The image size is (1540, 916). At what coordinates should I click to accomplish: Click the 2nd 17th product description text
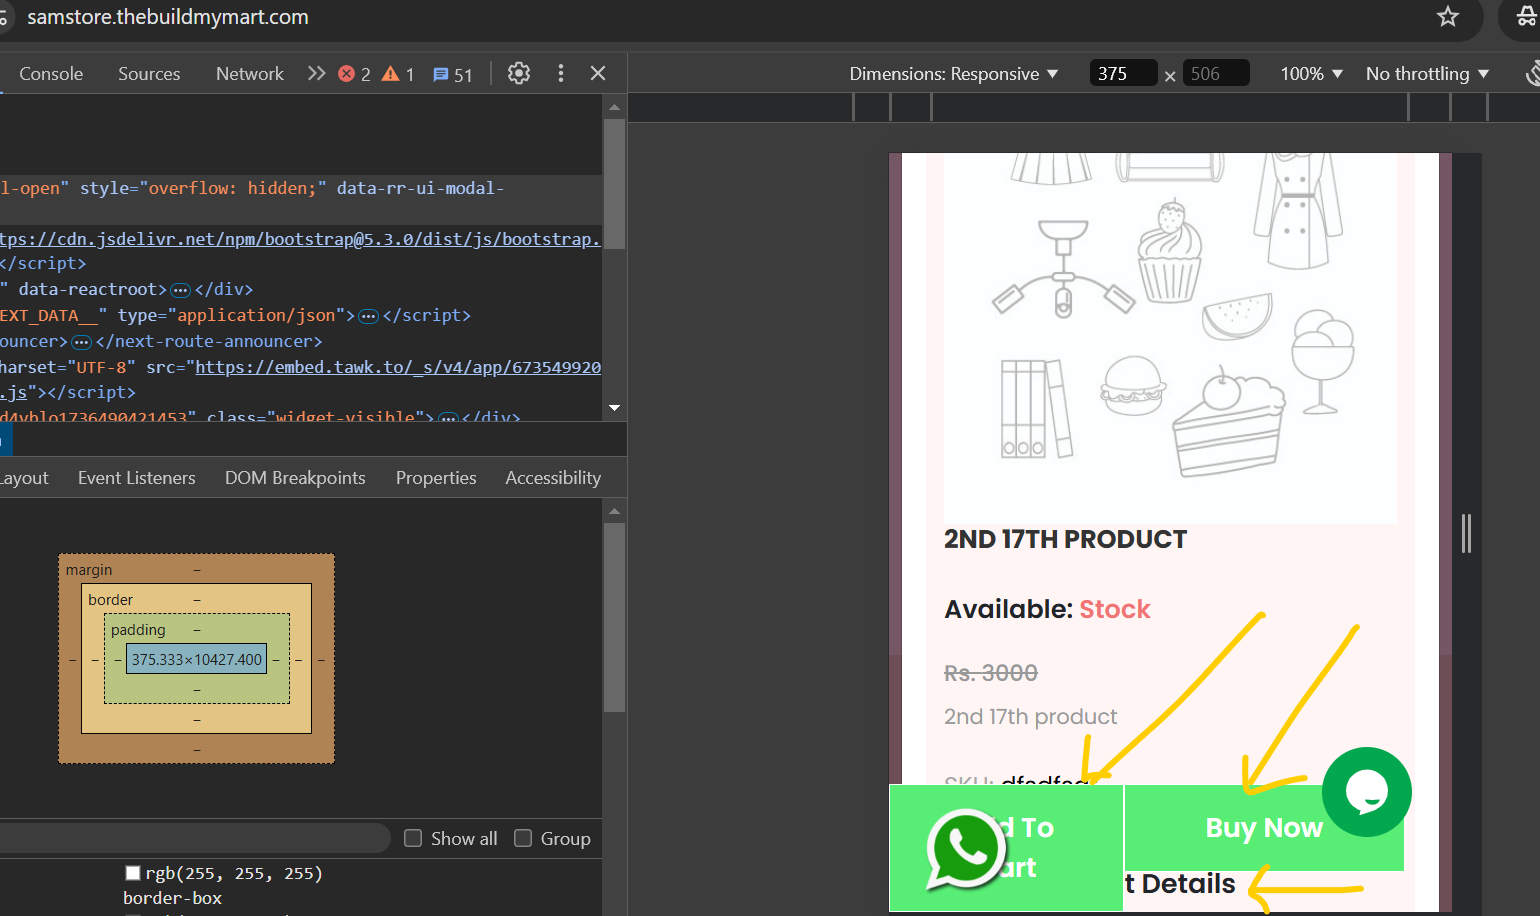1030,716
